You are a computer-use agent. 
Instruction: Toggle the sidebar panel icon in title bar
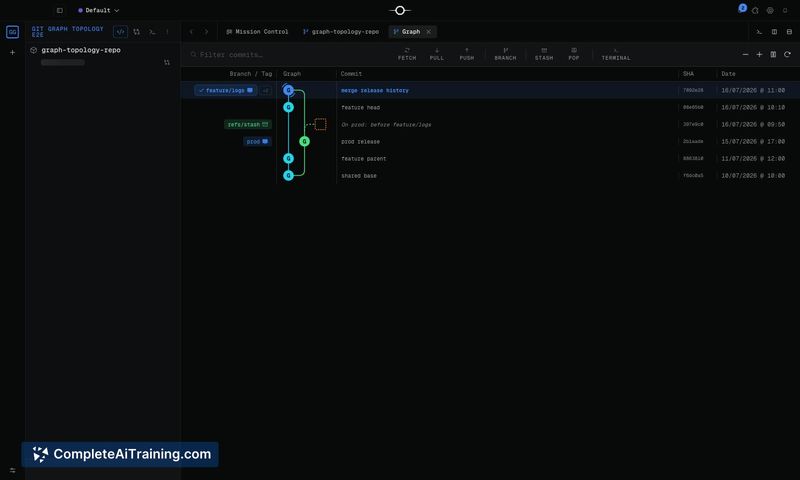60,10
